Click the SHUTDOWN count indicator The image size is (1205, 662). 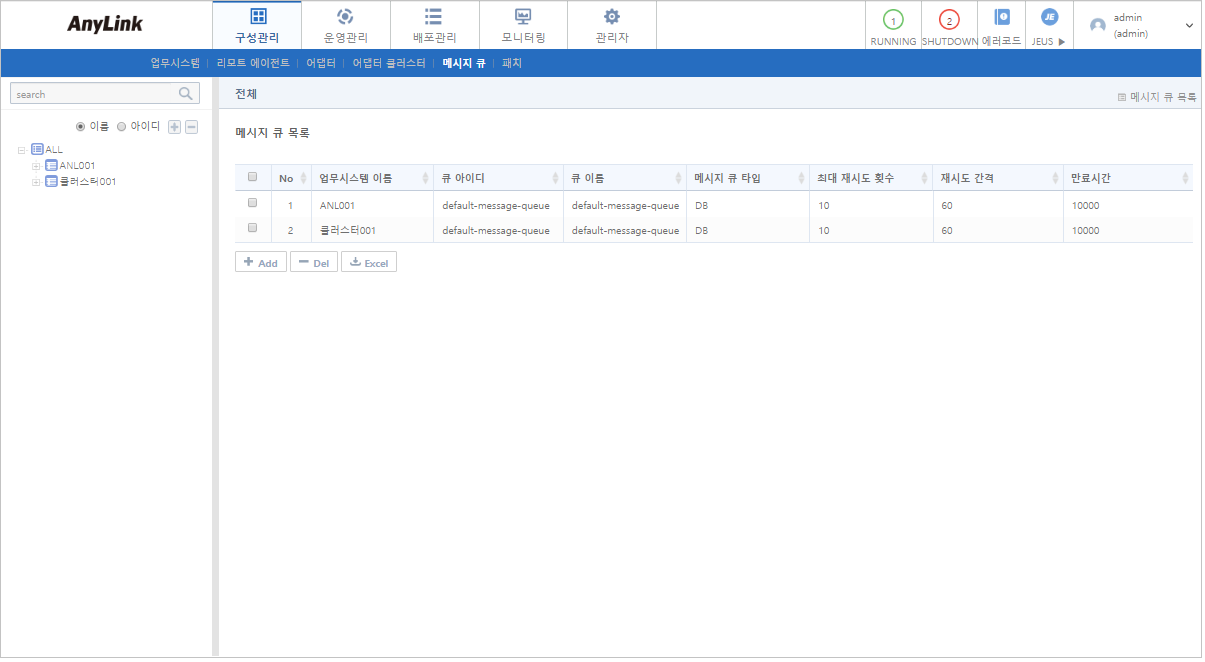click(948, 18)
